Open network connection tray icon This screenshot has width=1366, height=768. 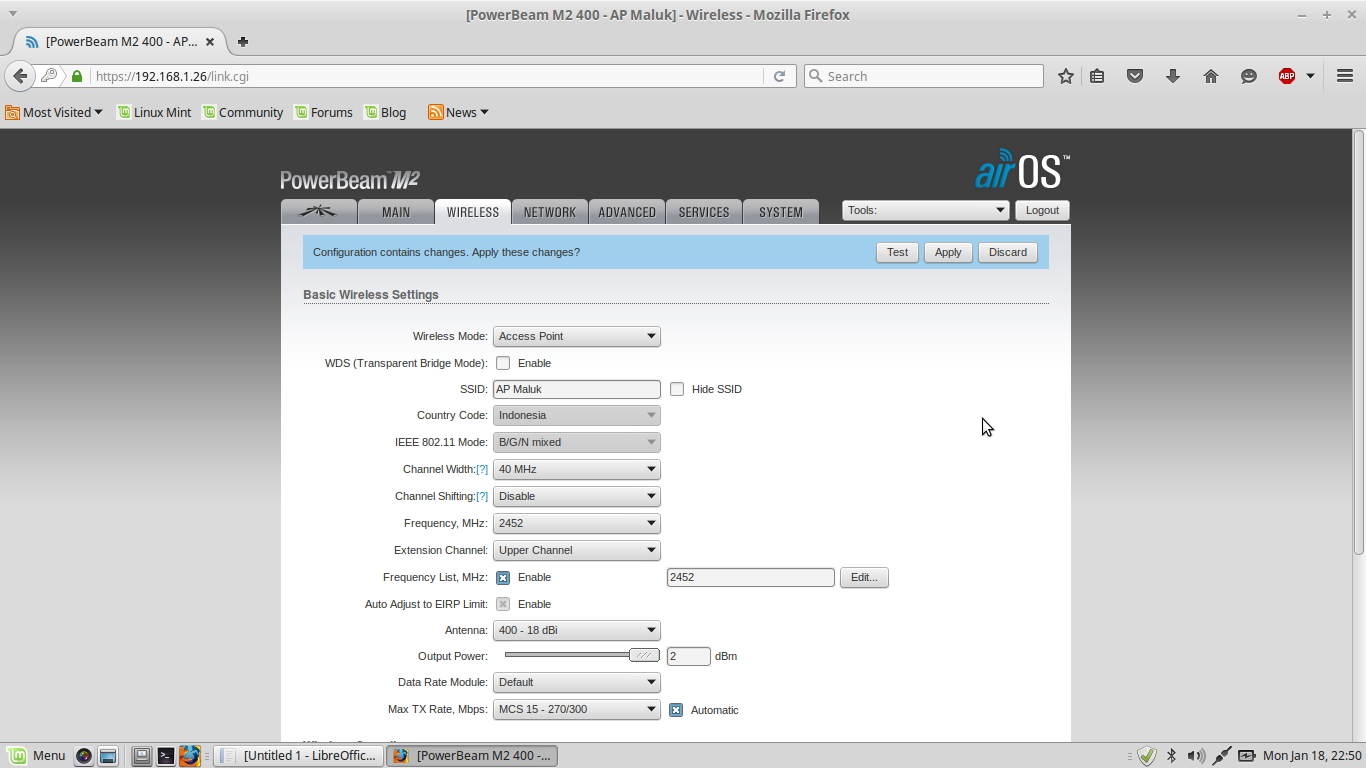pyautogui.click(x=1222, y=756)
